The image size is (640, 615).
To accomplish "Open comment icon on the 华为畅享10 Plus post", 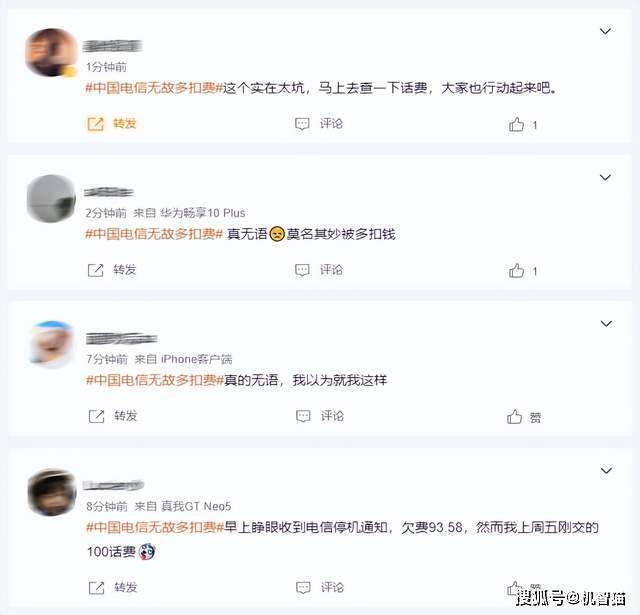I will 302,270.
